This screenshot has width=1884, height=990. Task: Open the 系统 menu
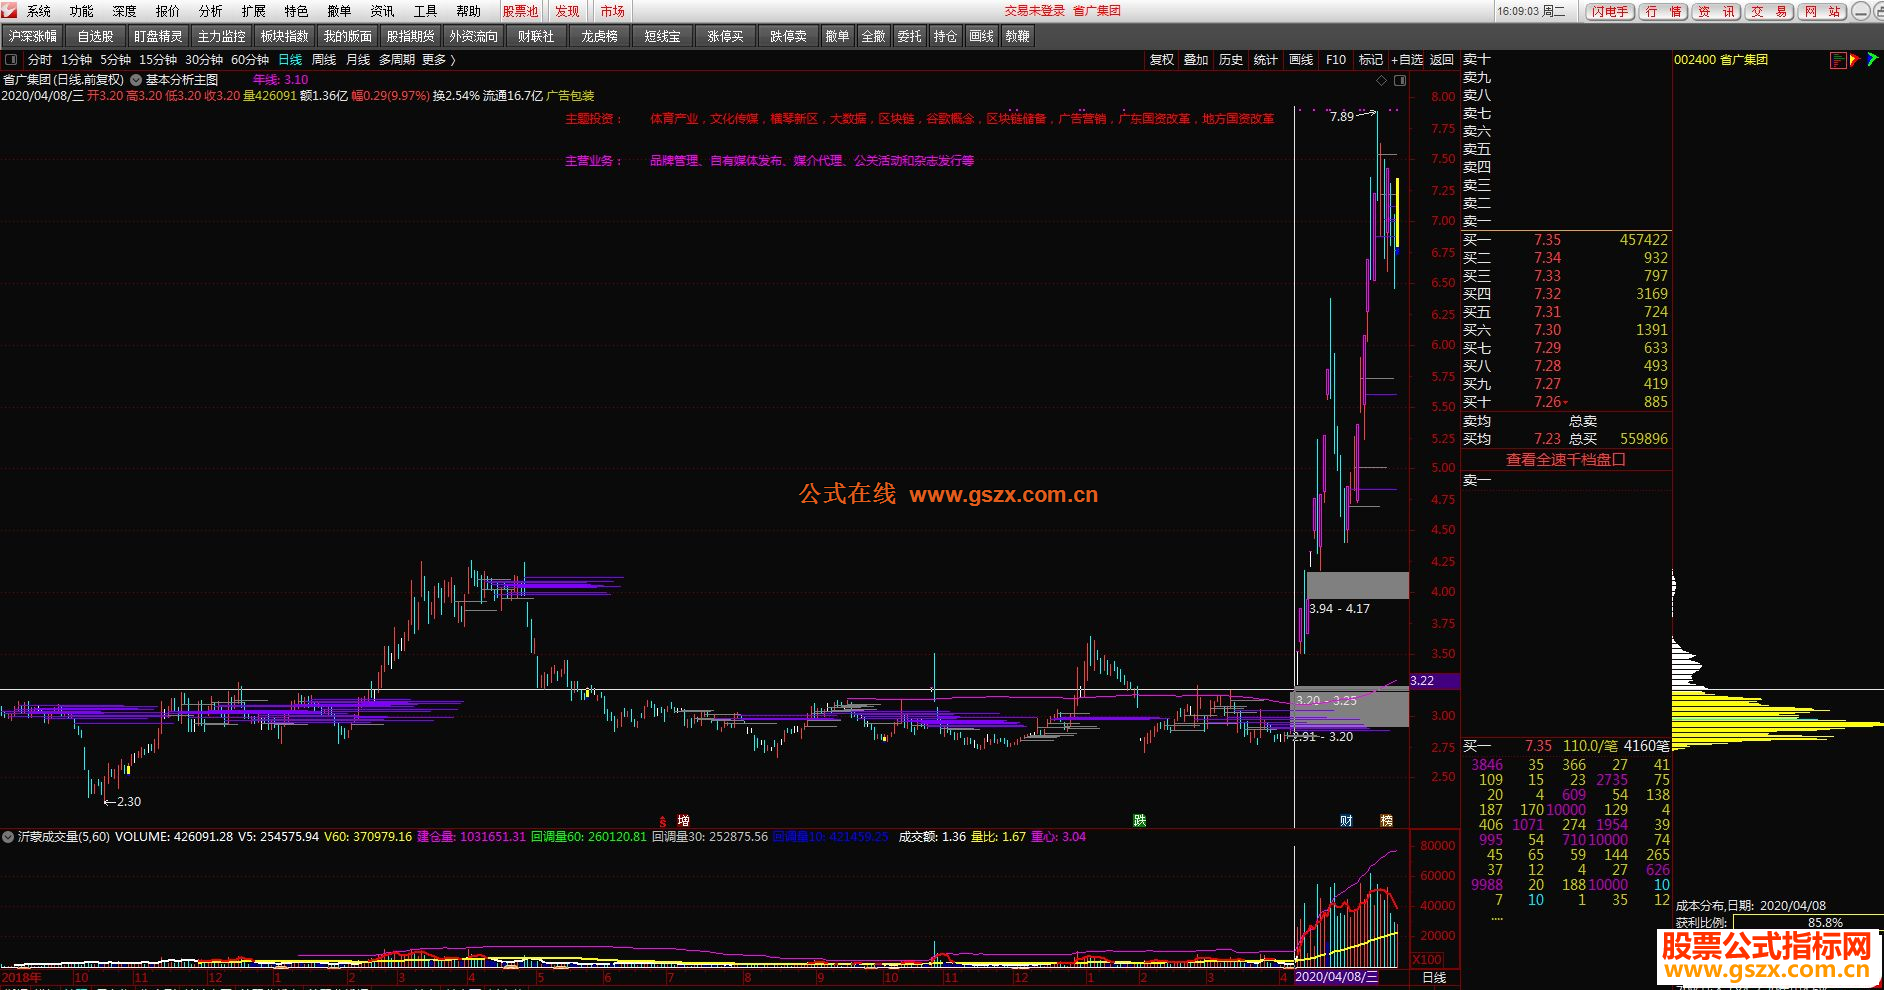point(39,11)
